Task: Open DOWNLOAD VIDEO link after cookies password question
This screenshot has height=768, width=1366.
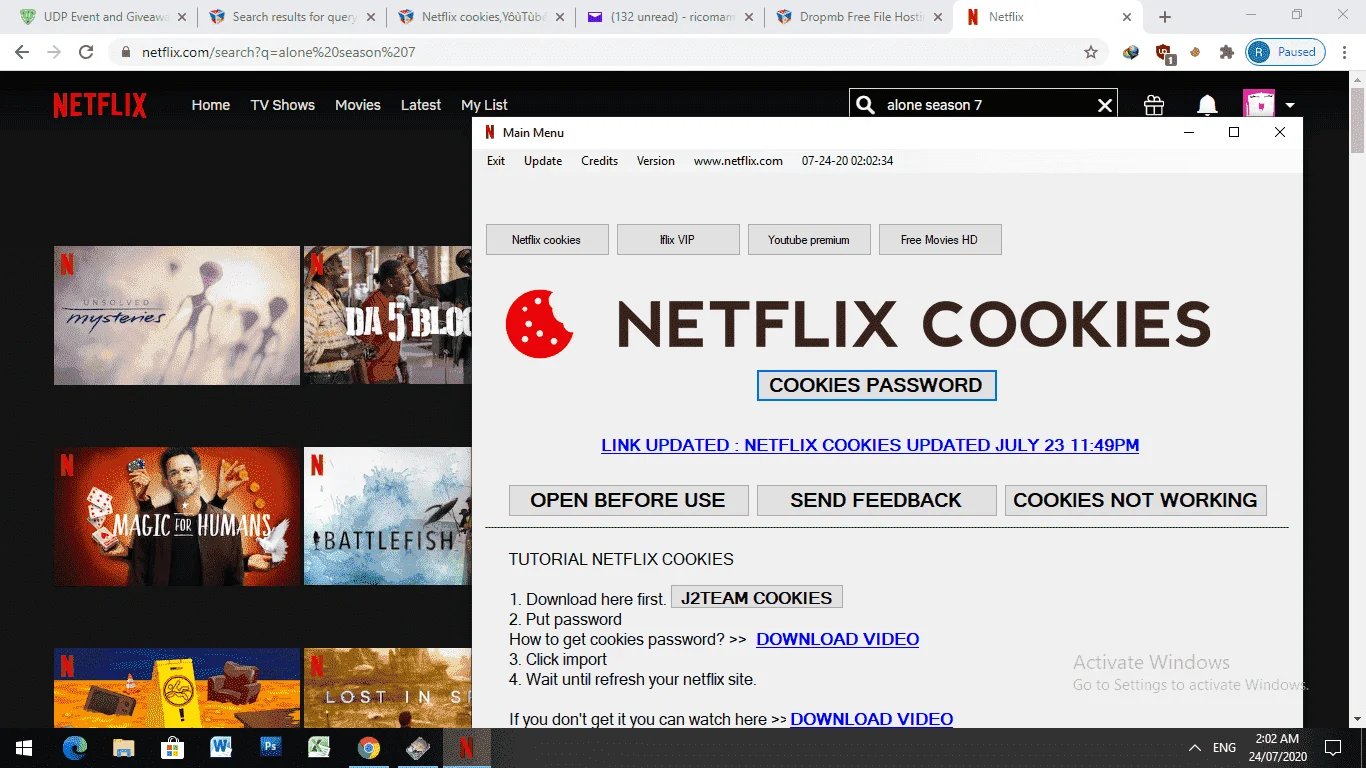Action: click(838, 639)
